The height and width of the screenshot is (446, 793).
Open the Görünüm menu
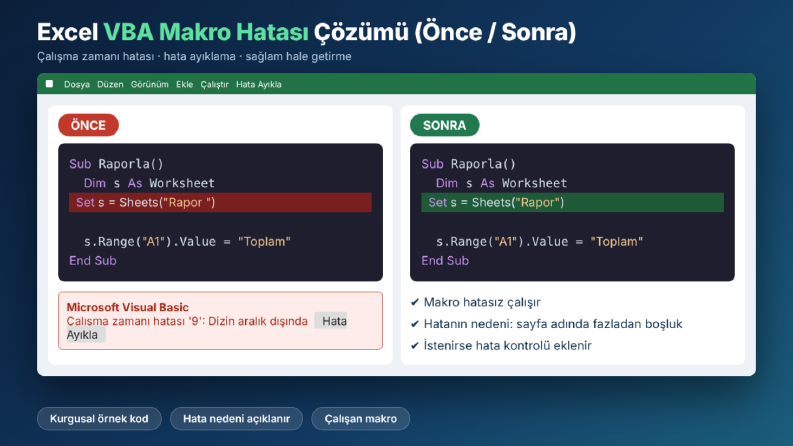(150, 84)
